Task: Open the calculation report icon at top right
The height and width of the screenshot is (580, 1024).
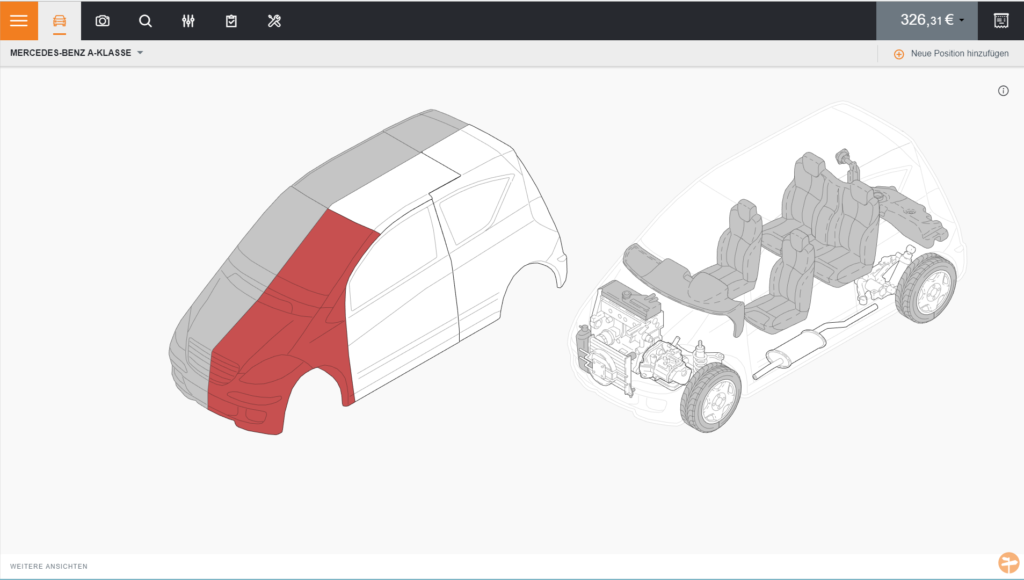Action: coord(1001,20)
